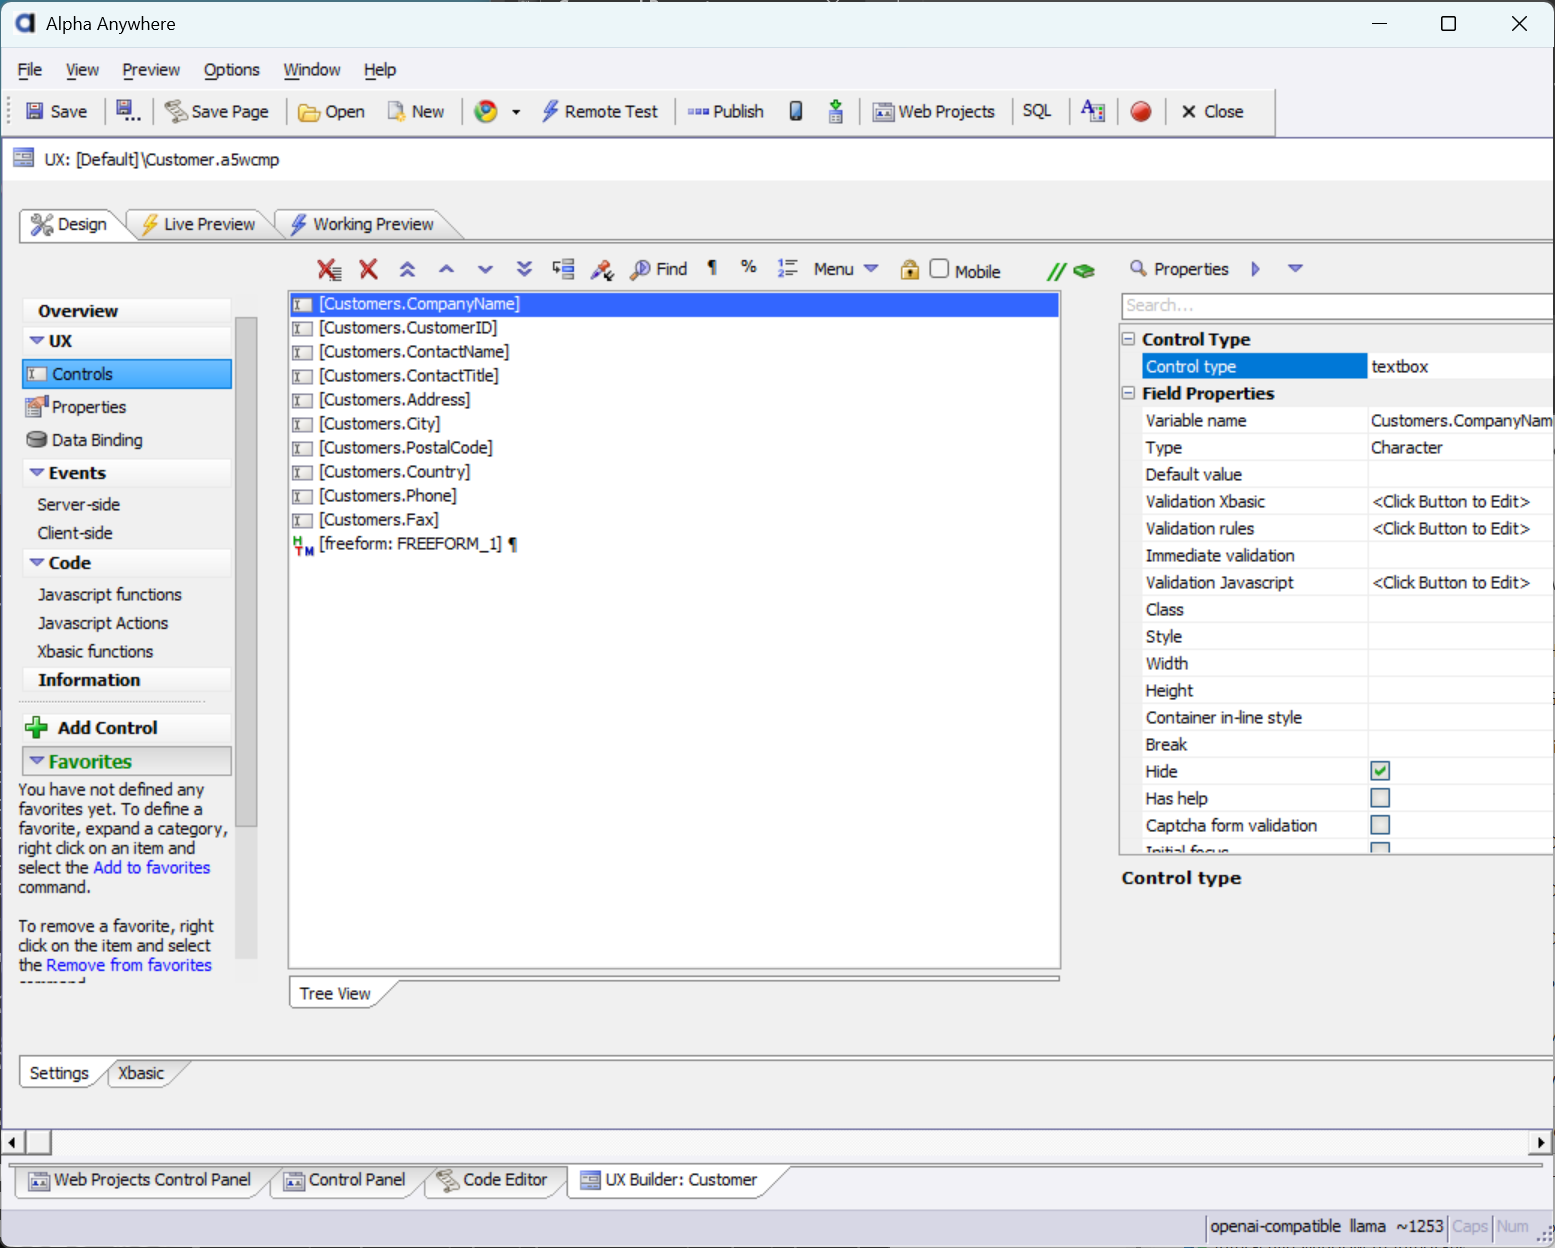
Task: Move control up one position
Action: 446,269
